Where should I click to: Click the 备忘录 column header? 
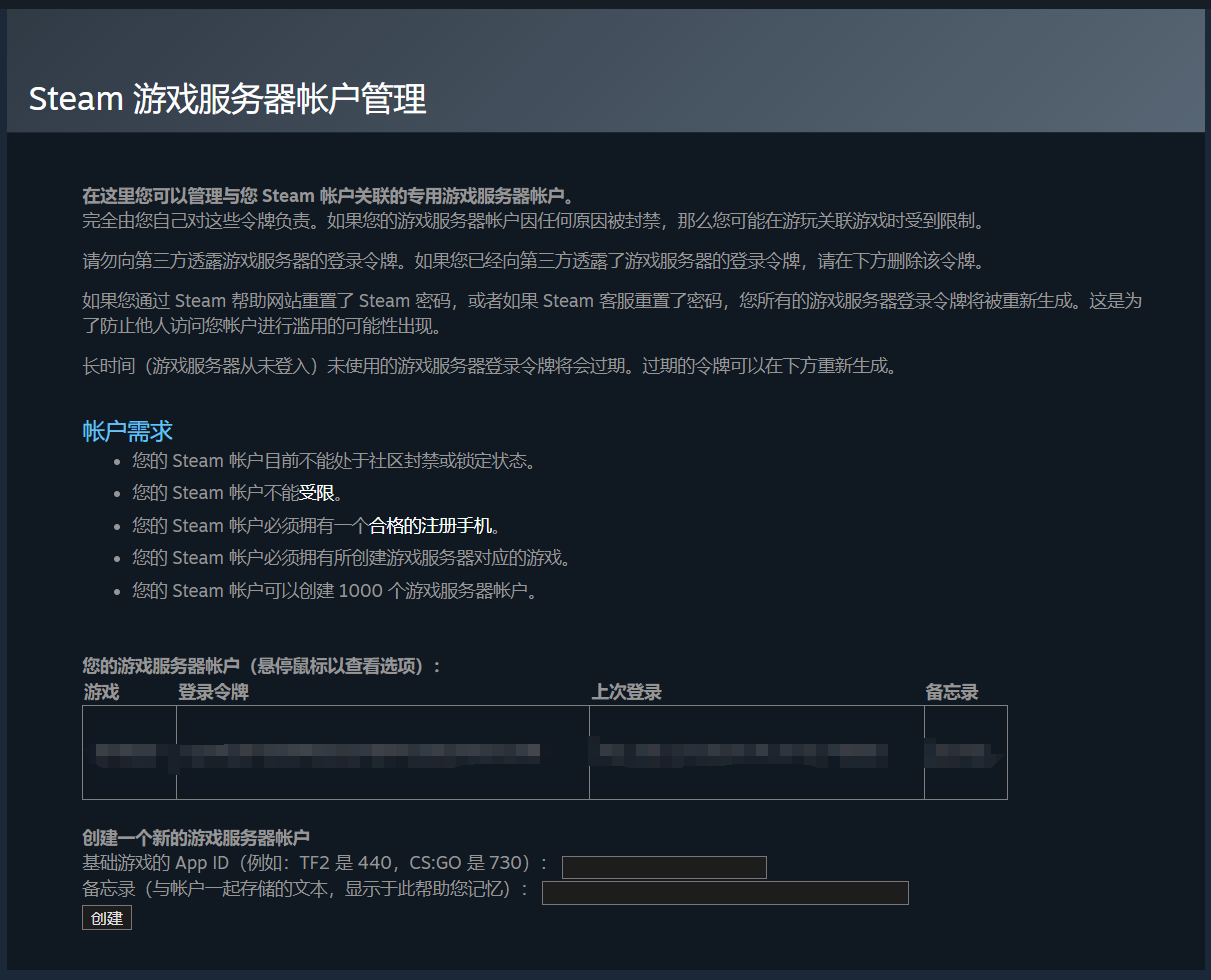click(x=951, y=692)
